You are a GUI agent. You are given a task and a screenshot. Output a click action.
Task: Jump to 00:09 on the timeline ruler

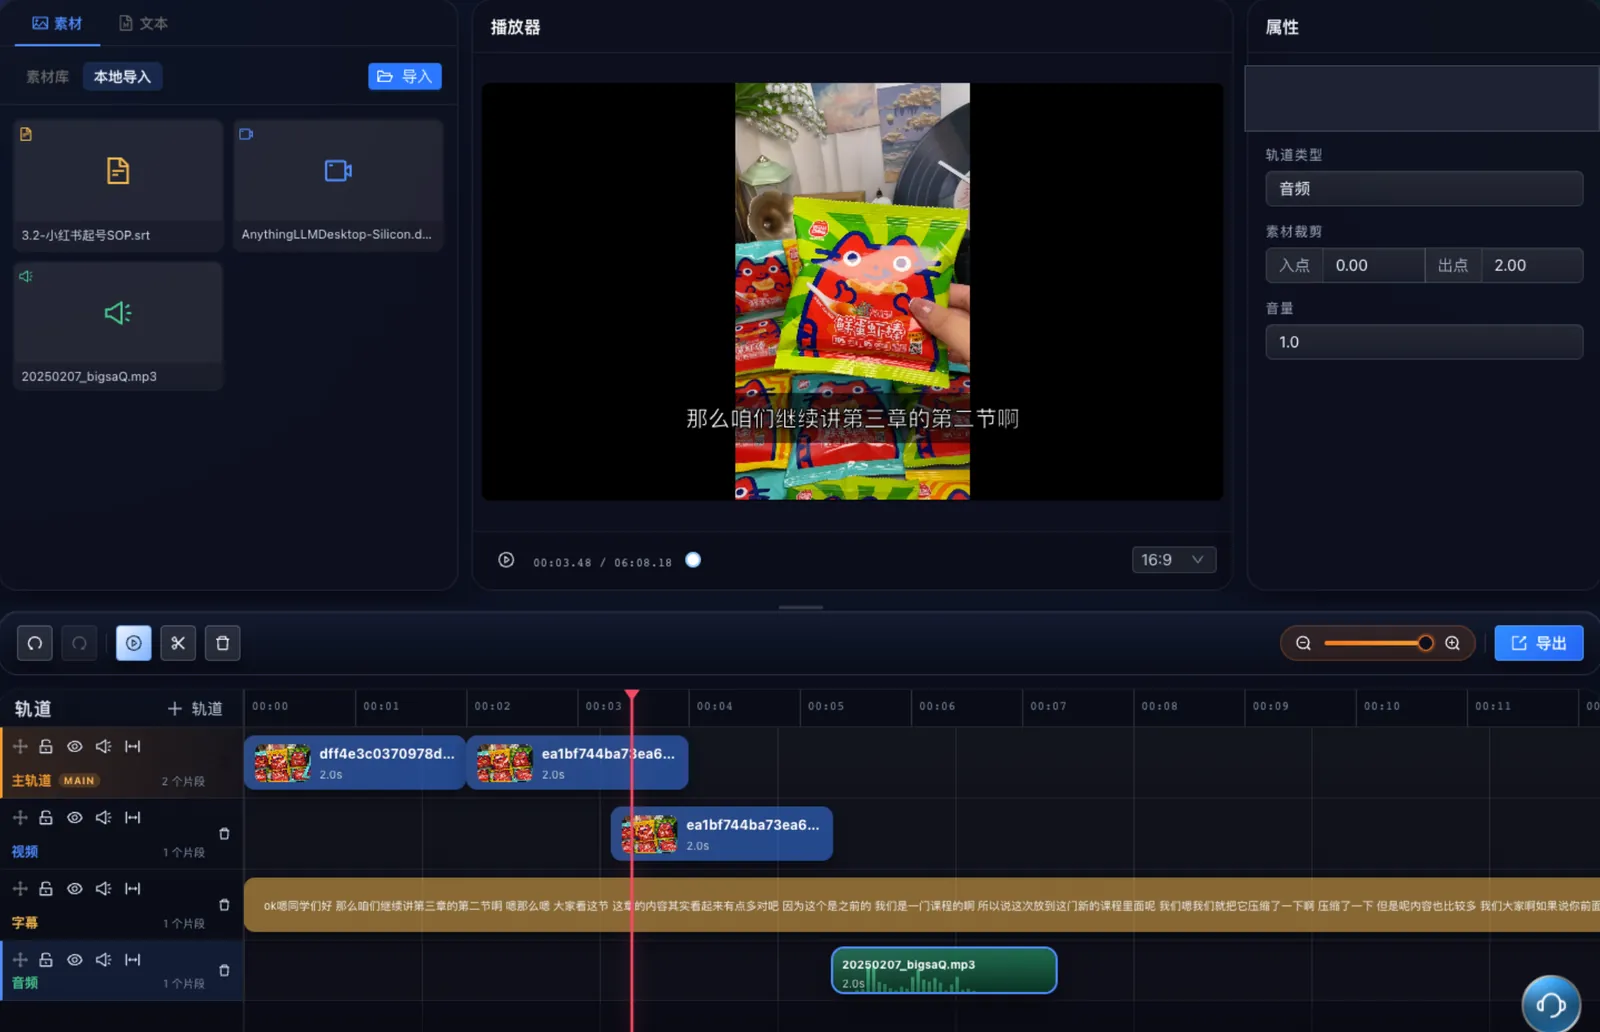click(1271, 706)
